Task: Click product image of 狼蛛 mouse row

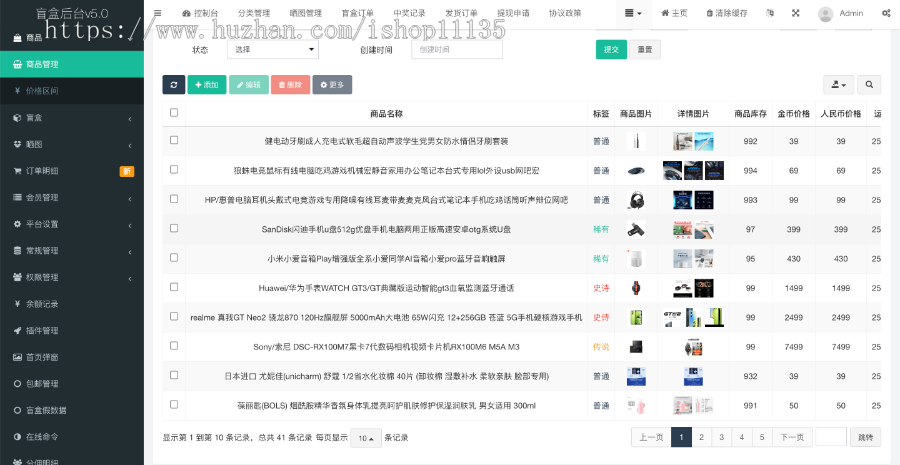Action: tap(636, 170)
